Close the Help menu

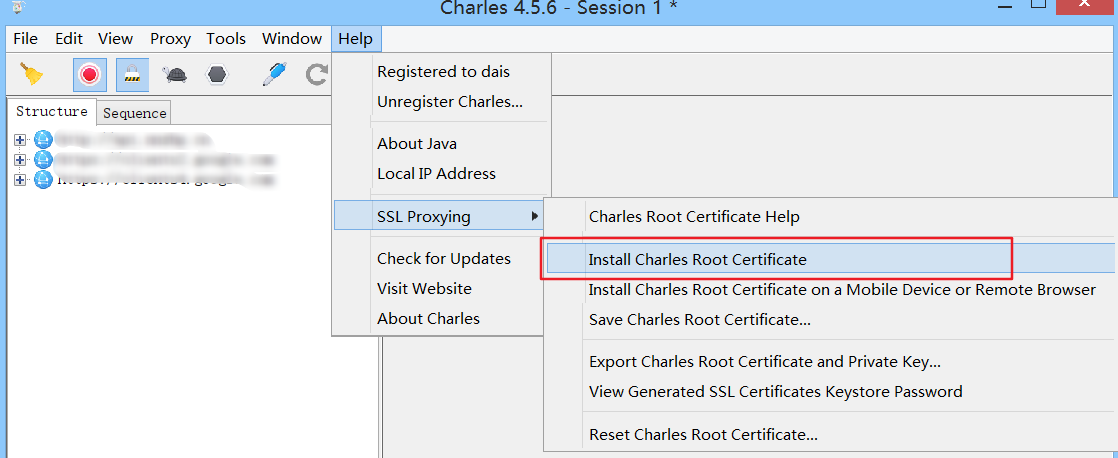click(x=356, y=39)
